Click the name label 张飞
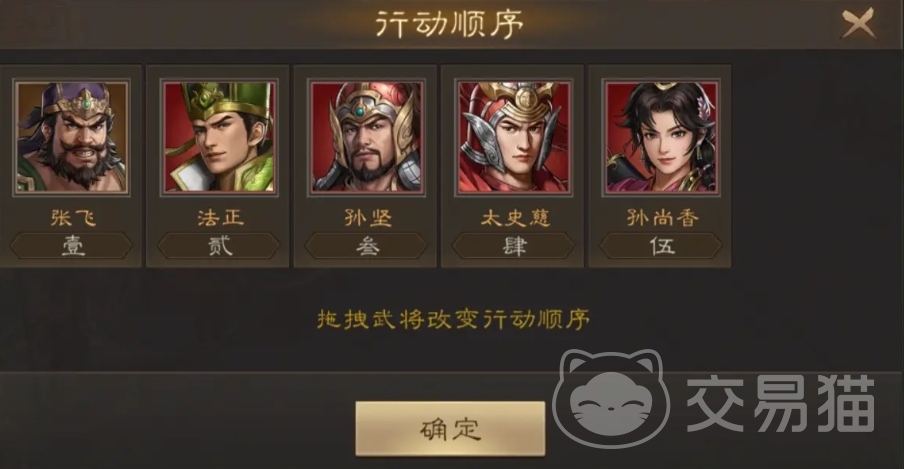Screen dimensions: 904x469 pyautogui.click(x=73, y=217)
